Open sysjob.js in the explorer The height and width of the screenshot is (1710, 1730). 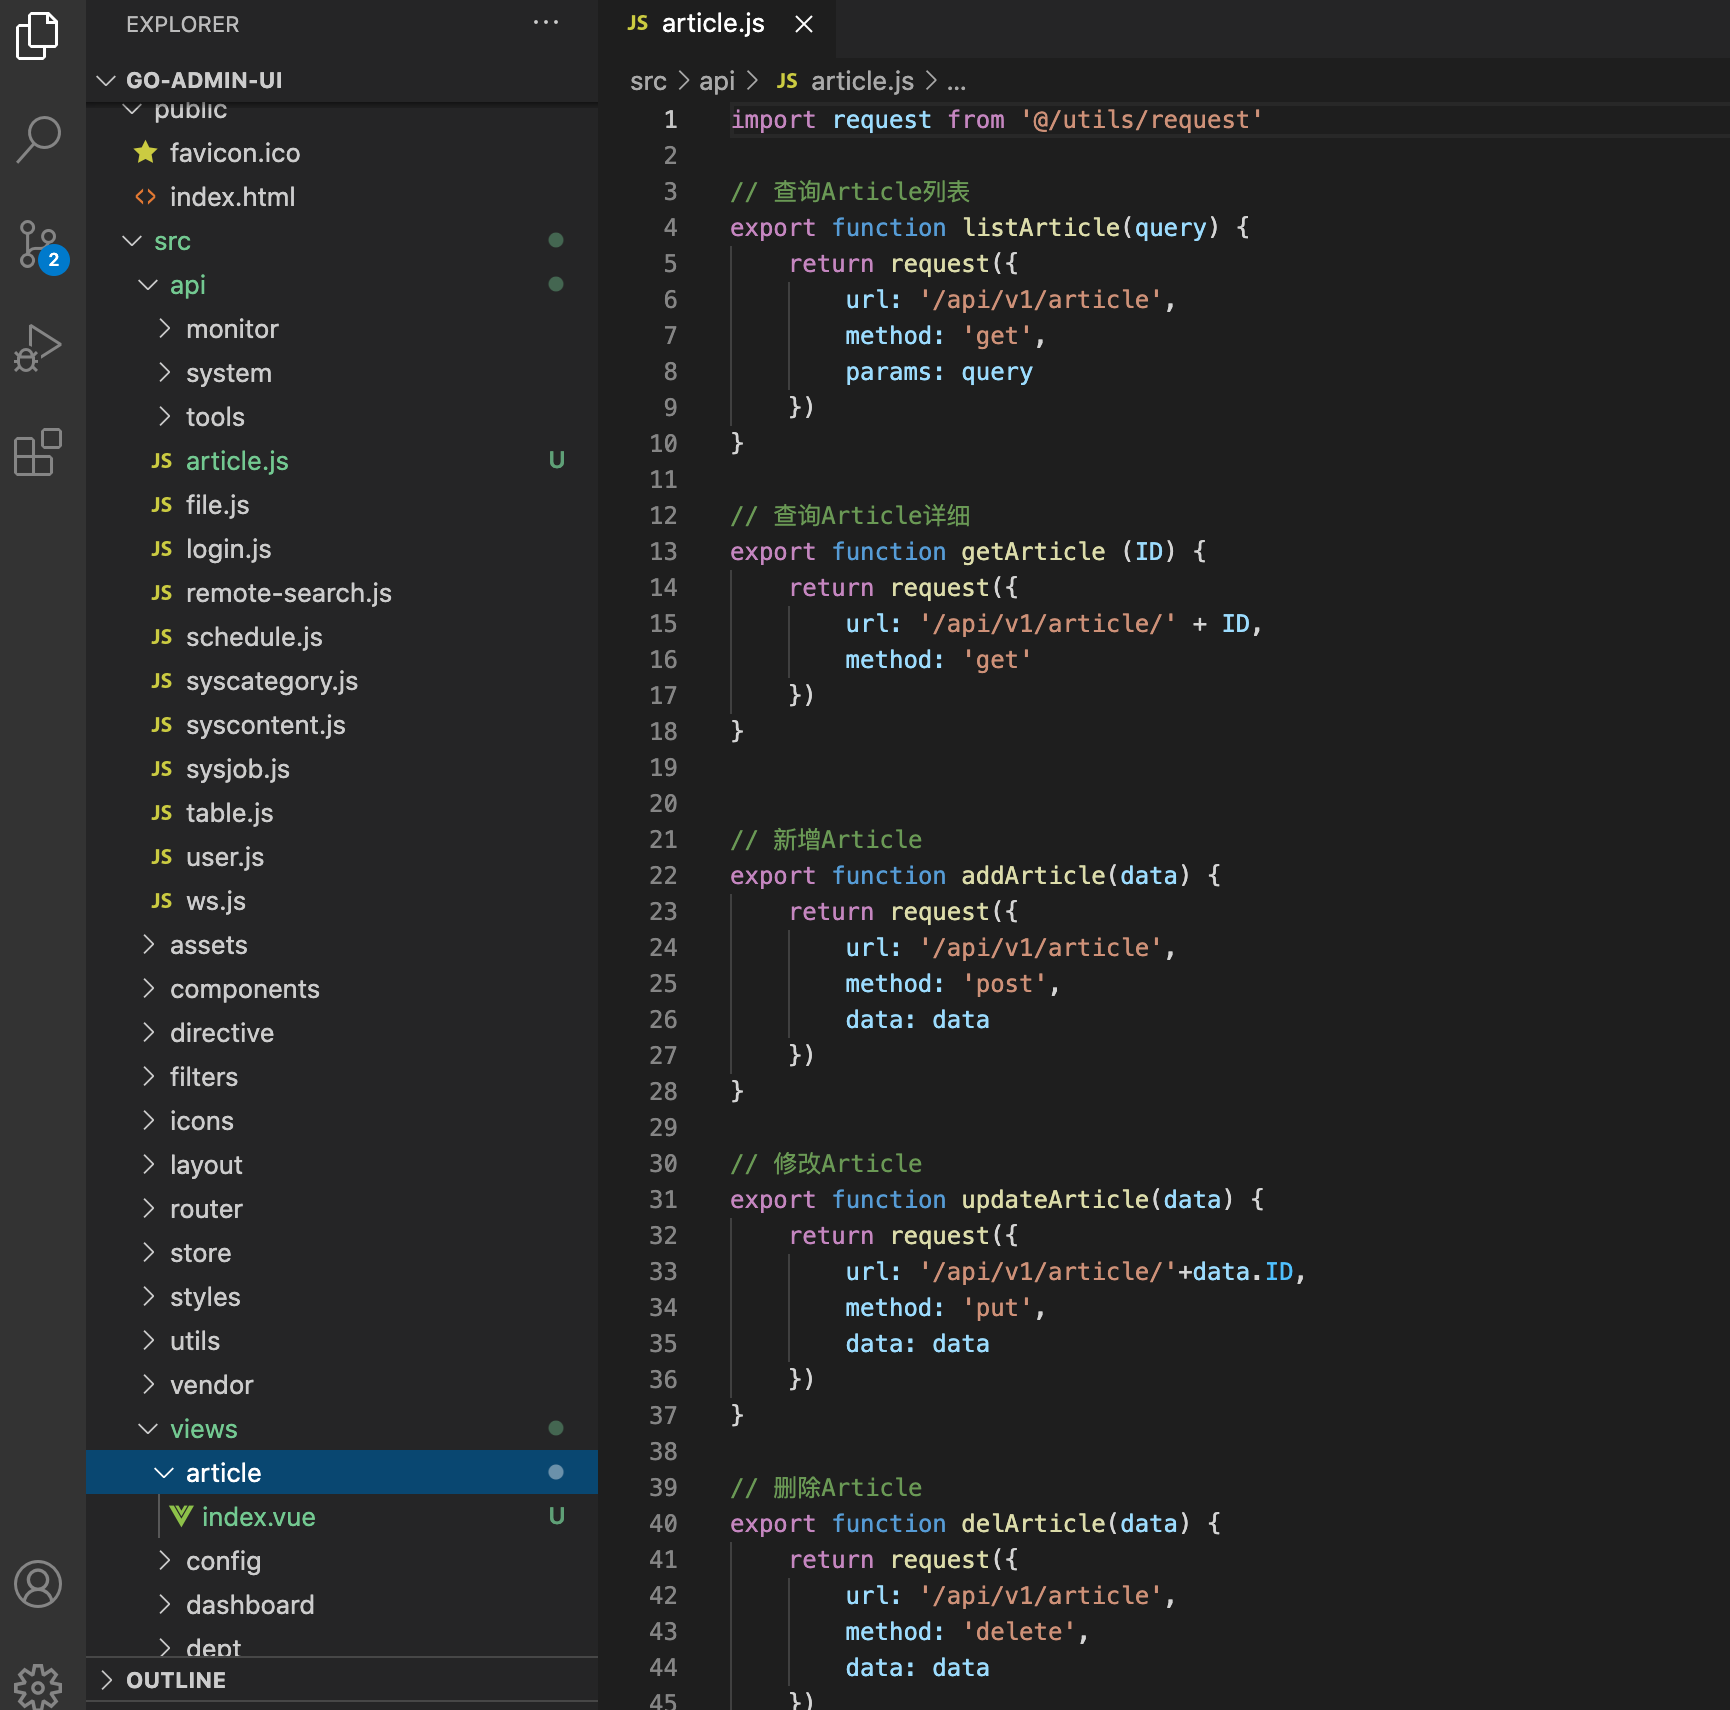[342, 769]
